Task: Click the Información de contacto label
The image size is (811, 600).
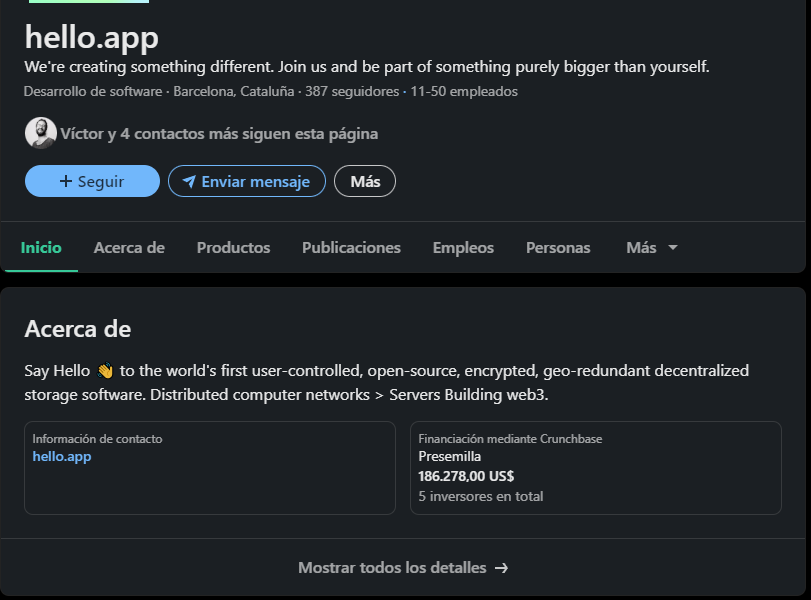Action: 97,439
